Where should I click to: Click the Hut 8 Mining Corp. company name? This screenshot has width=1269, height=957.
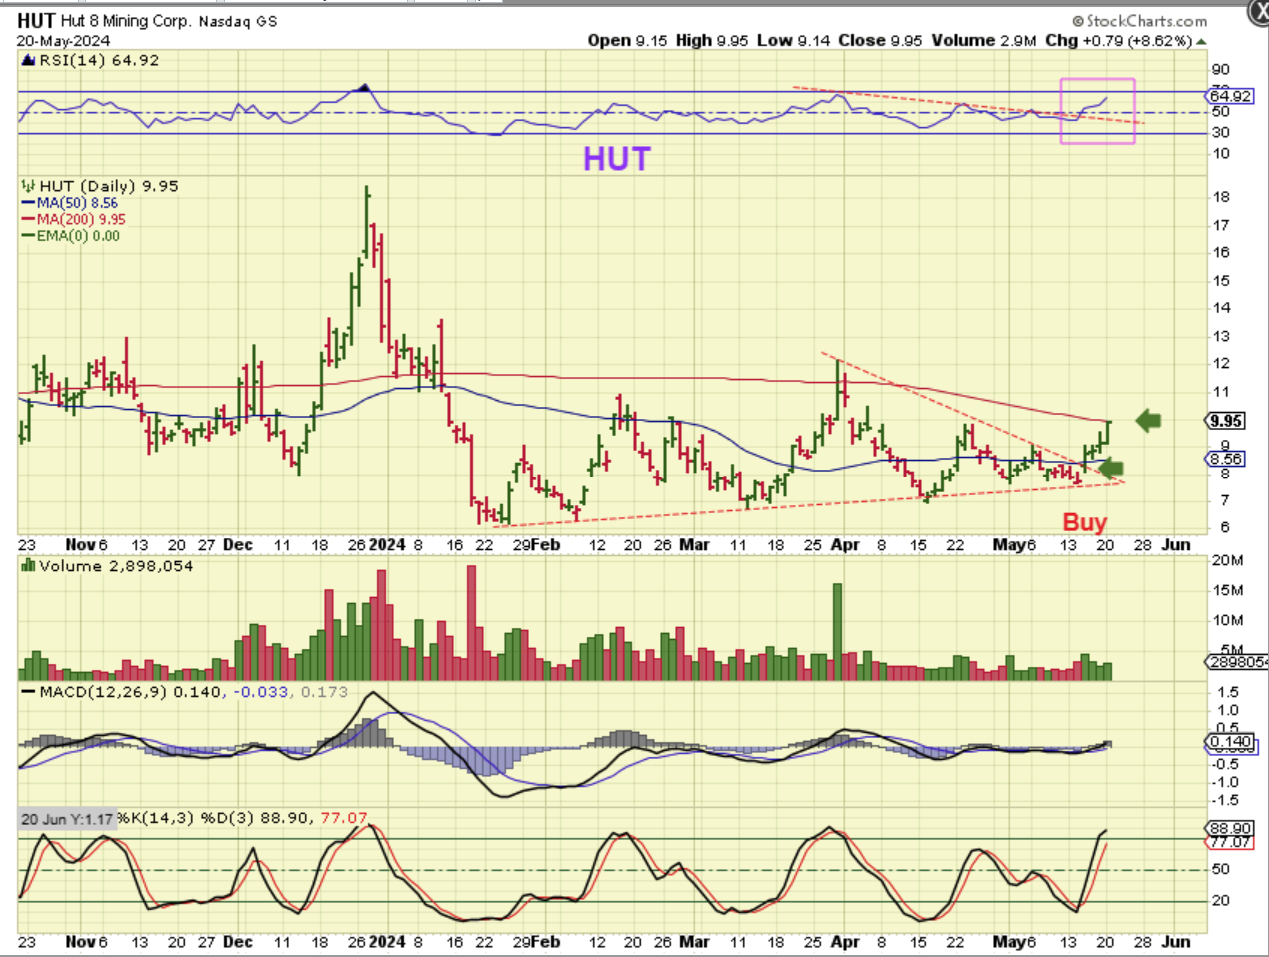point(125,21)
